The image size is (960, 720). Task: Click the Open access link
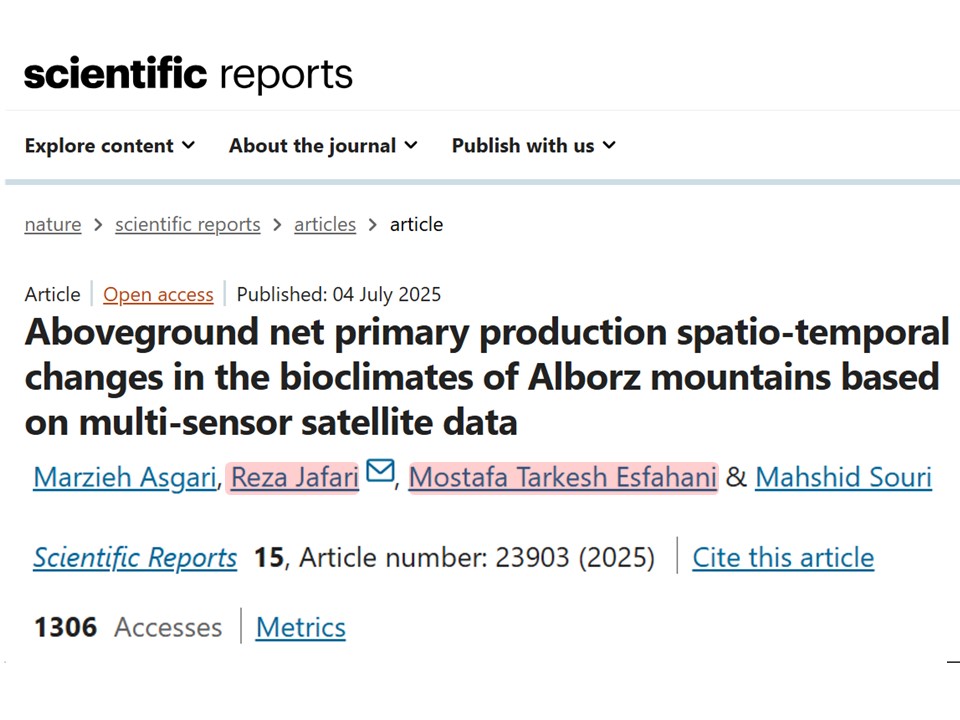[158, 295]
